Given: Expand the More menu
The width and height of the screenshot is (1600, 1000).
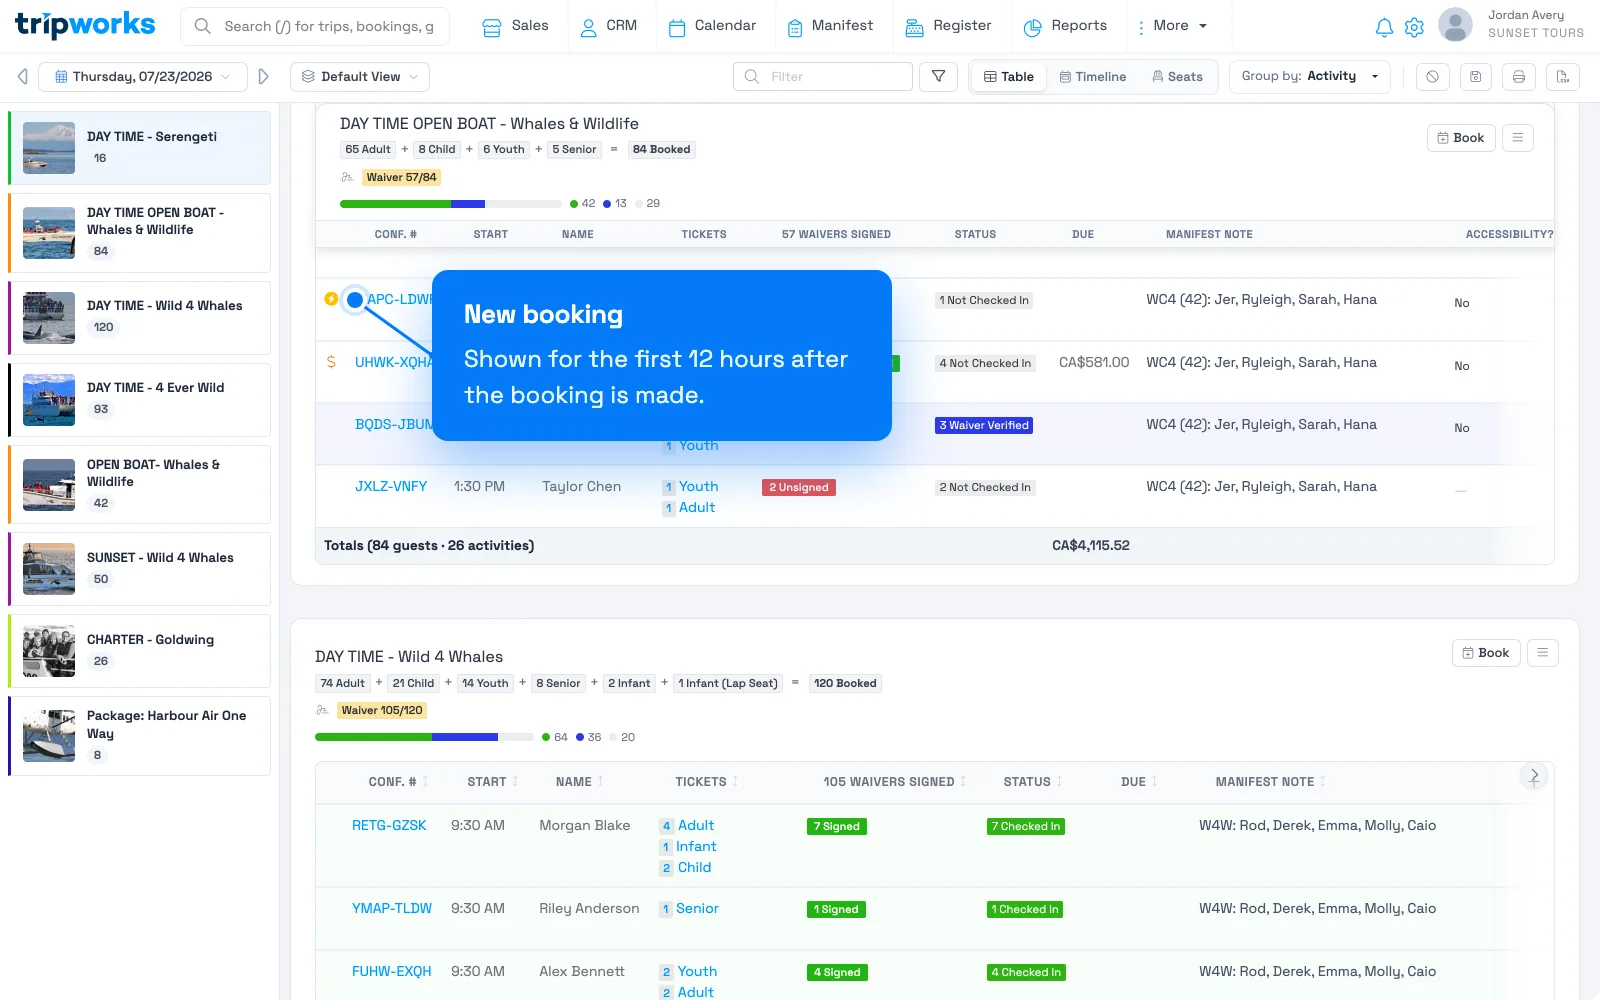Looking at the screenshot, I should 1172,26.
